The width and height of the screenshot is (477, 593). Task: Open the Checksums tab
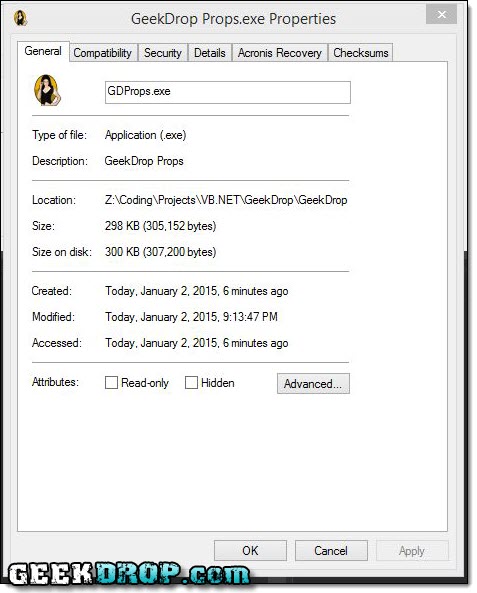pyautogui.click(x=360, y=53)
